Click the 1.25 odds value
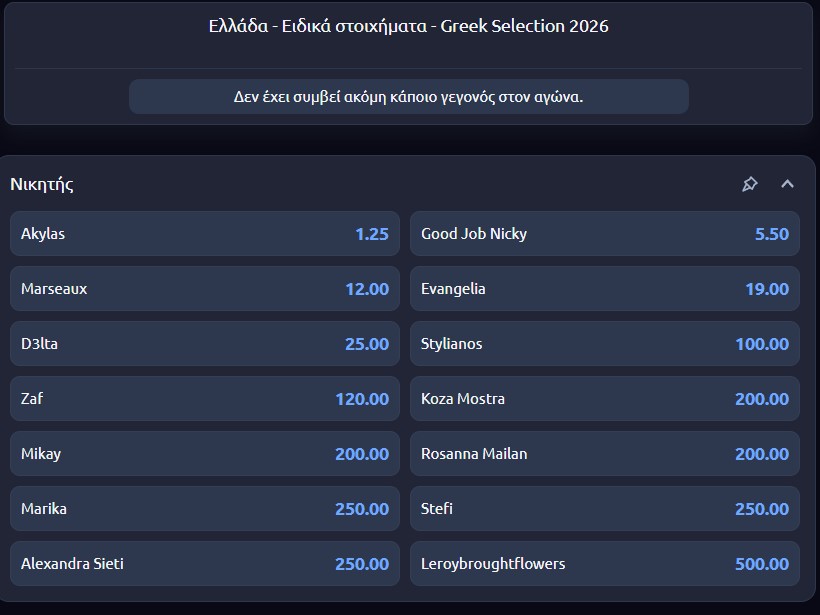Screen dimensions: 820x615 pyautogui.click(x=371, y=234)
